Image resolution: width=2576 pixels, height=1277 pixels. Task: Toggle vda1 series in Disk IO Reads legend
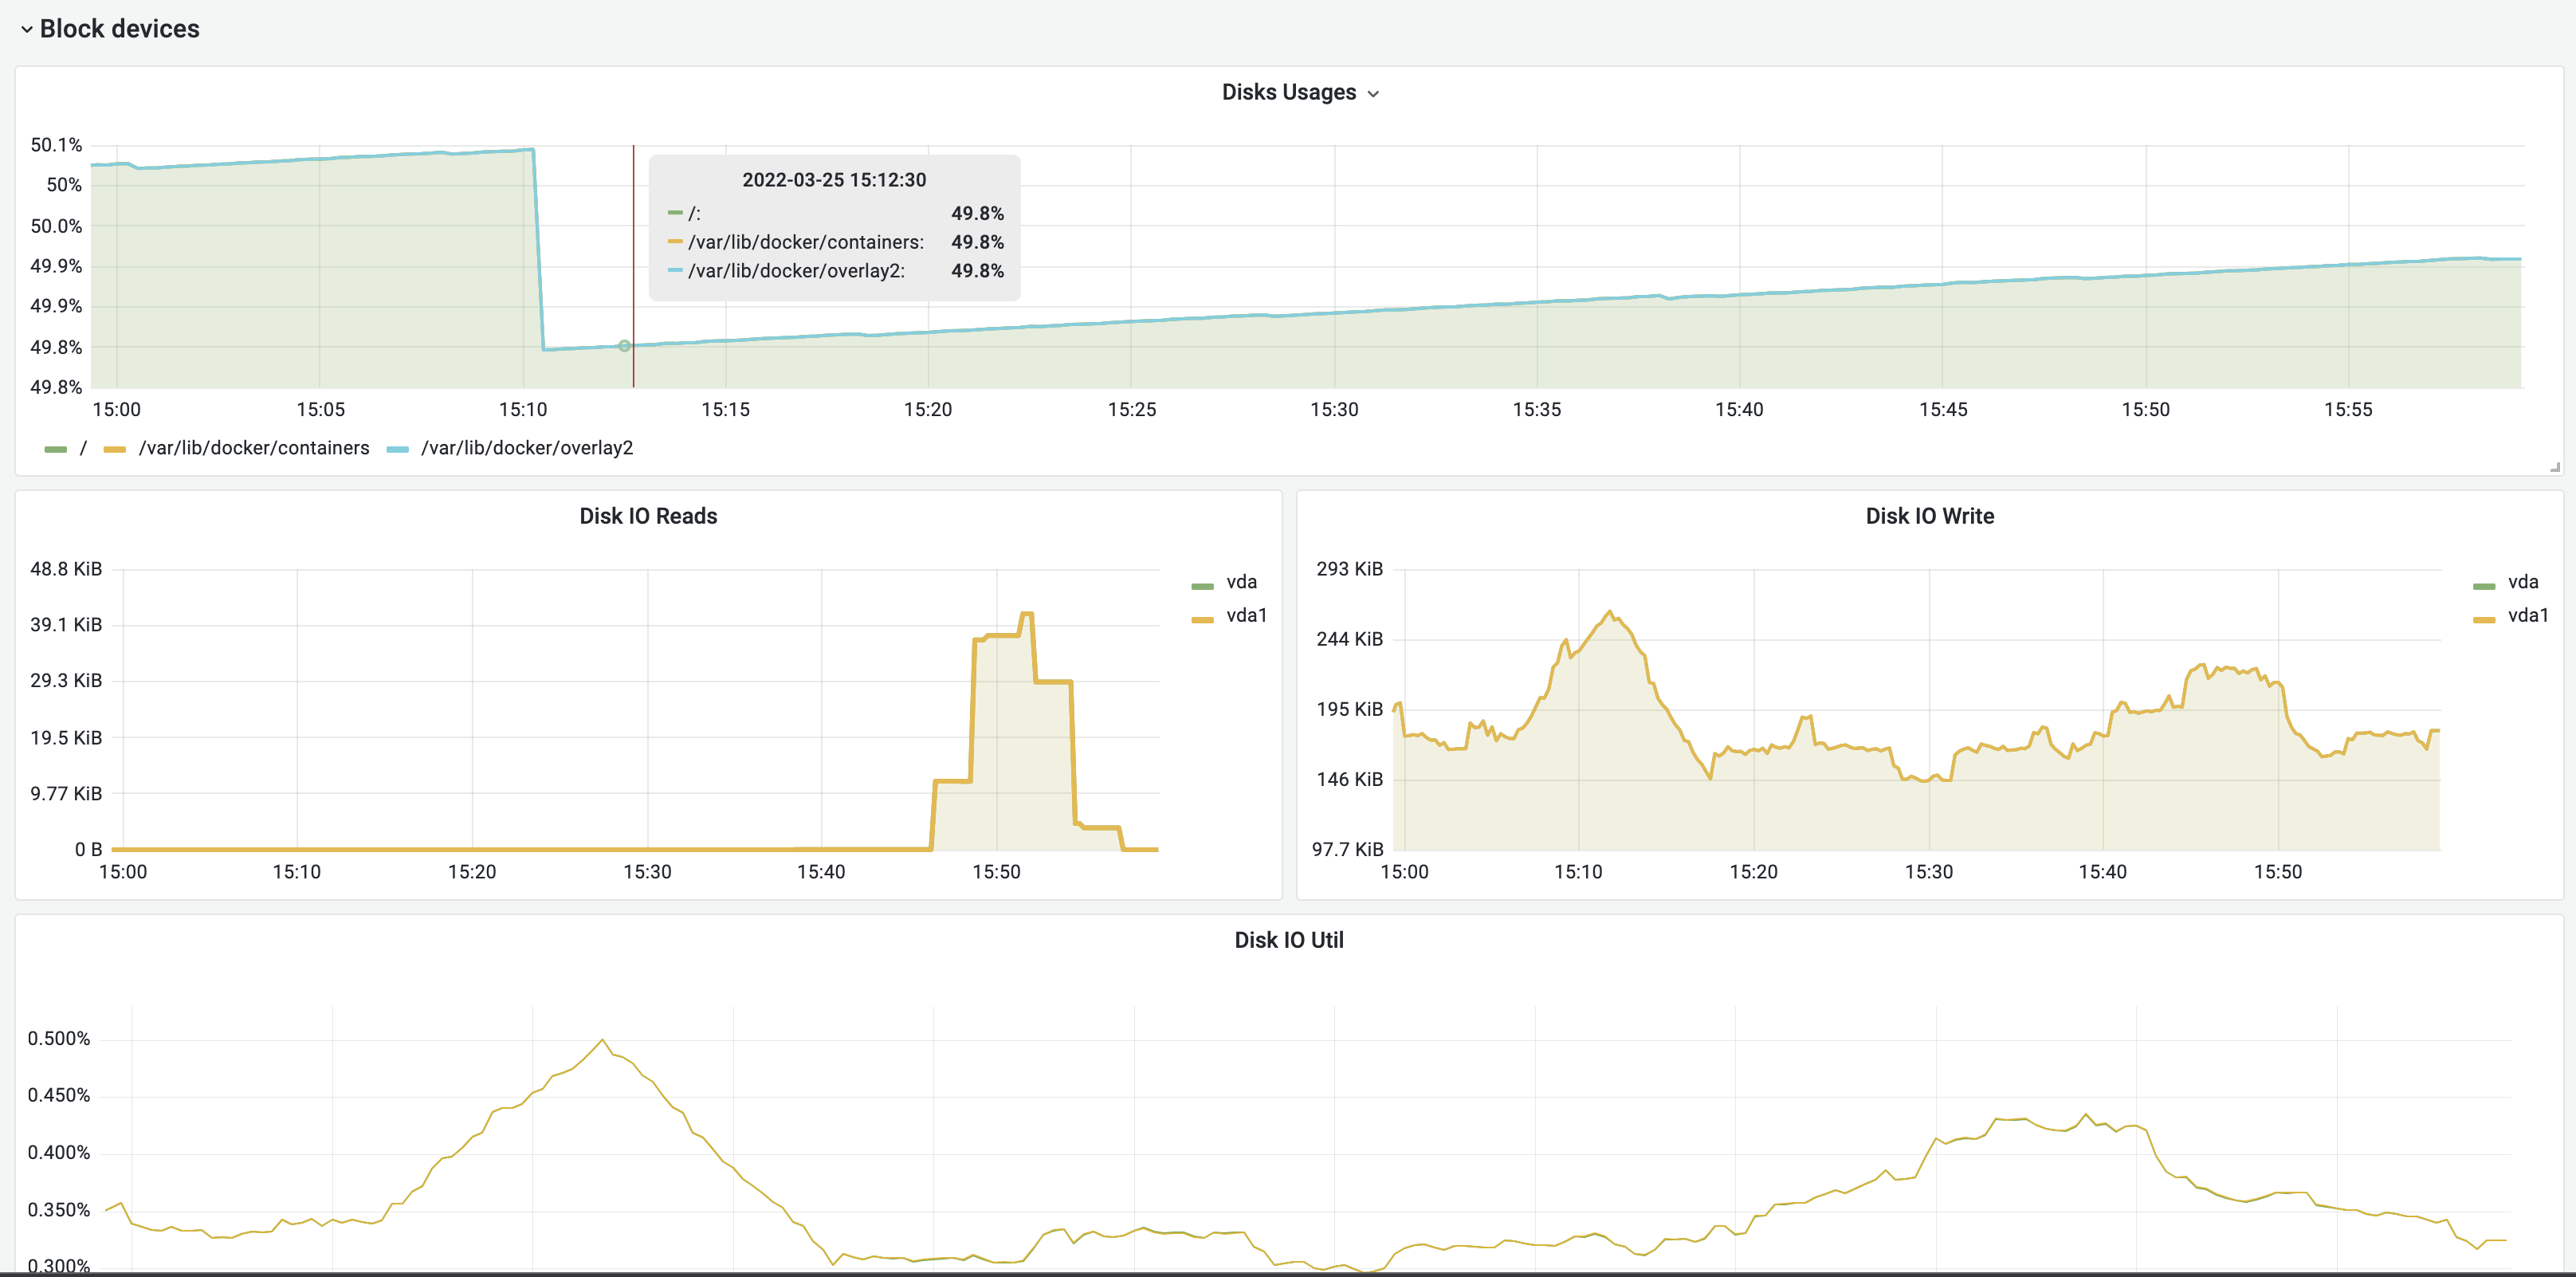1246,615
